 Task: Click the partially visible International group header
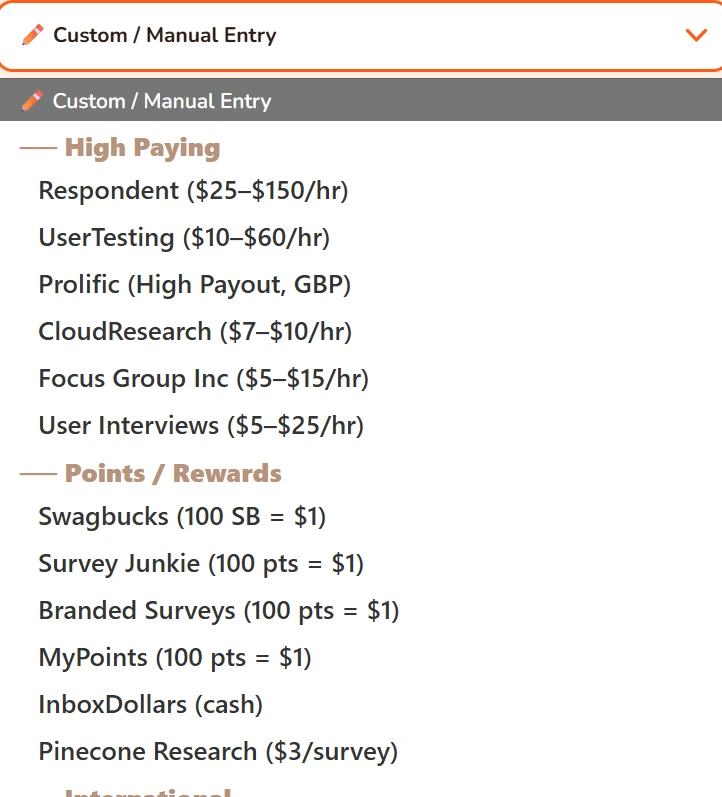click(x=148, y=791)
